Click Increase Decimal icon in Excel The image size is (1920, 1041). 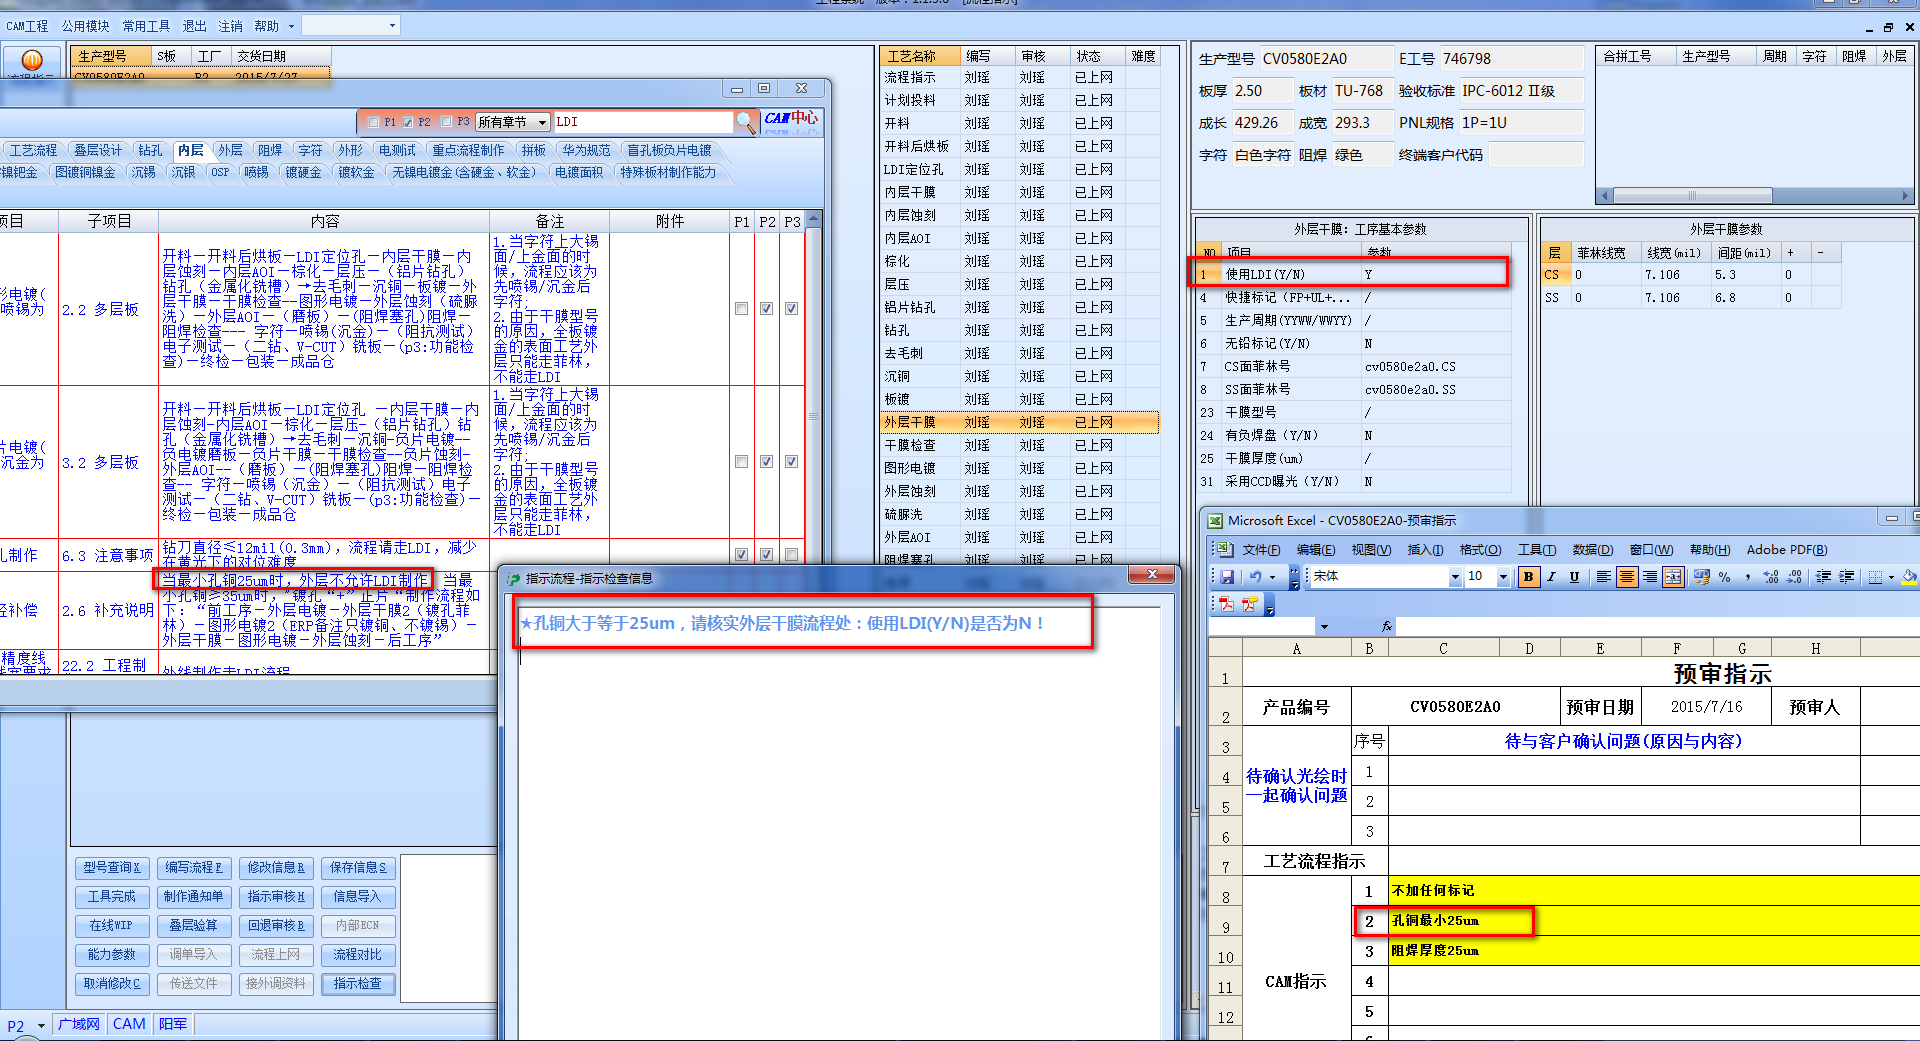(x=1771, y=577)
